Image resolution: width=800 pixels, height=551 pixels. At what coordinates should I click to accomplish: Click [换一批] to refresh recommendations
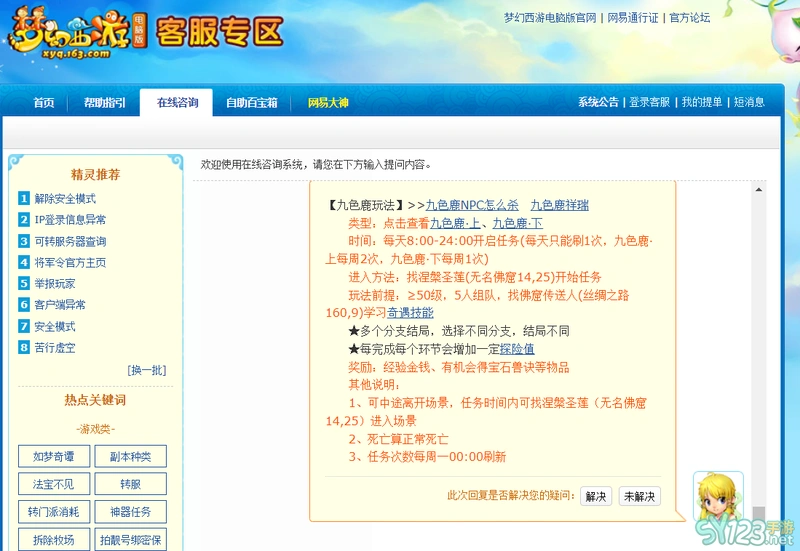[147, 370]
